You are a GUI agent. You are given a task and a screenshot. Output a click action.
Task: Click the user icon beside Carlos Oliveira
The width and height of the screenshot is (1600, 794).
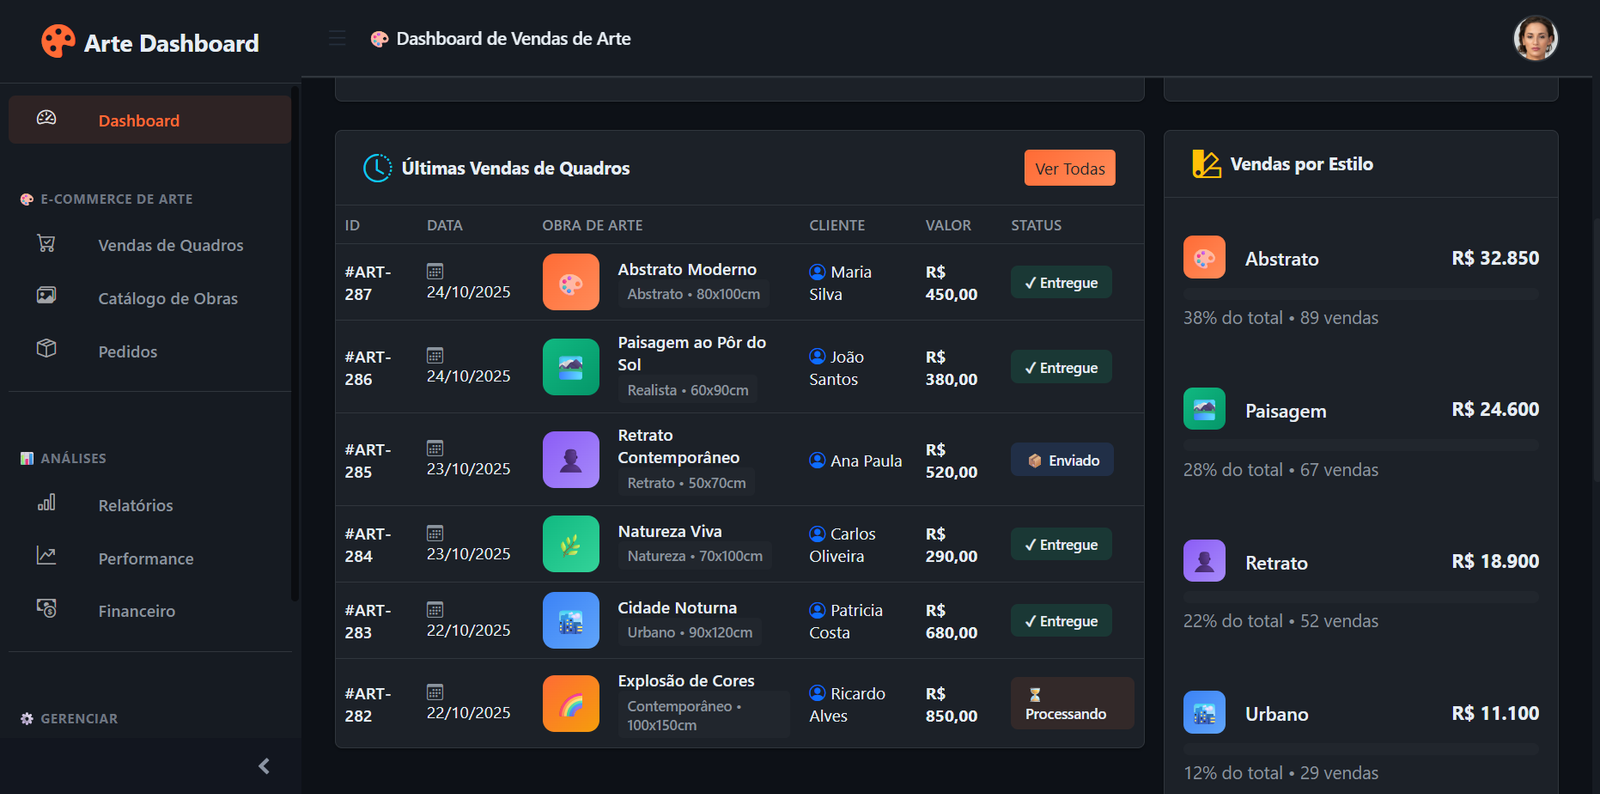817,534
